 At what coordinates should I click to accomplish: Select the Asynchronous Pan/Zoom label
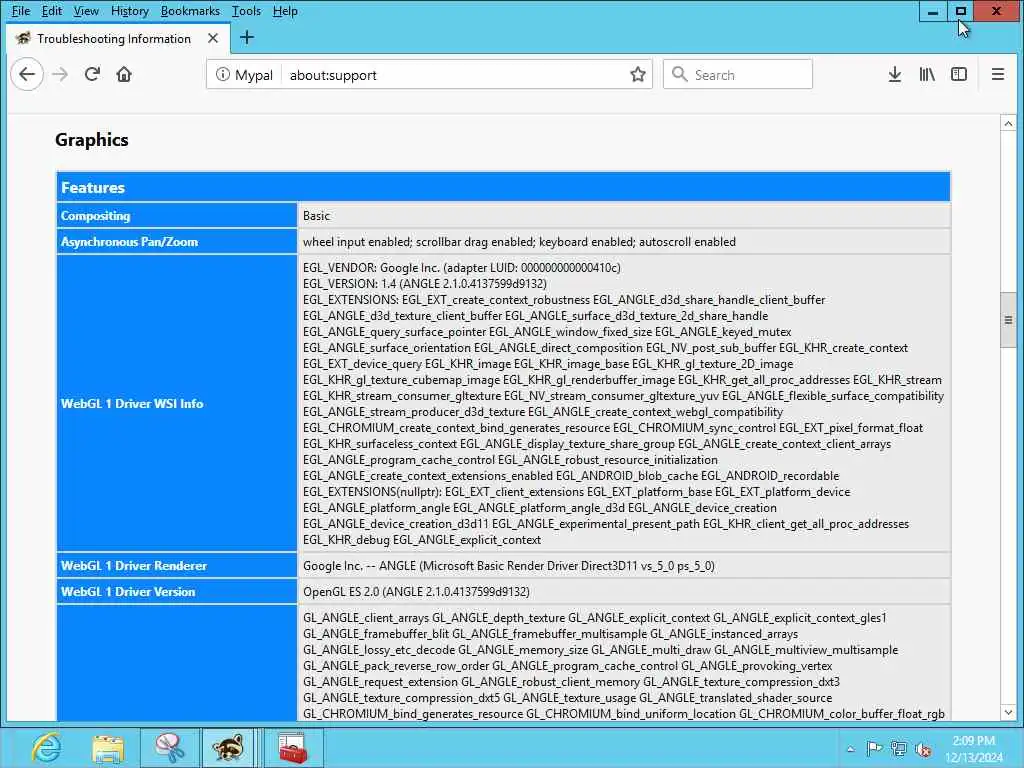coord(129,242)
